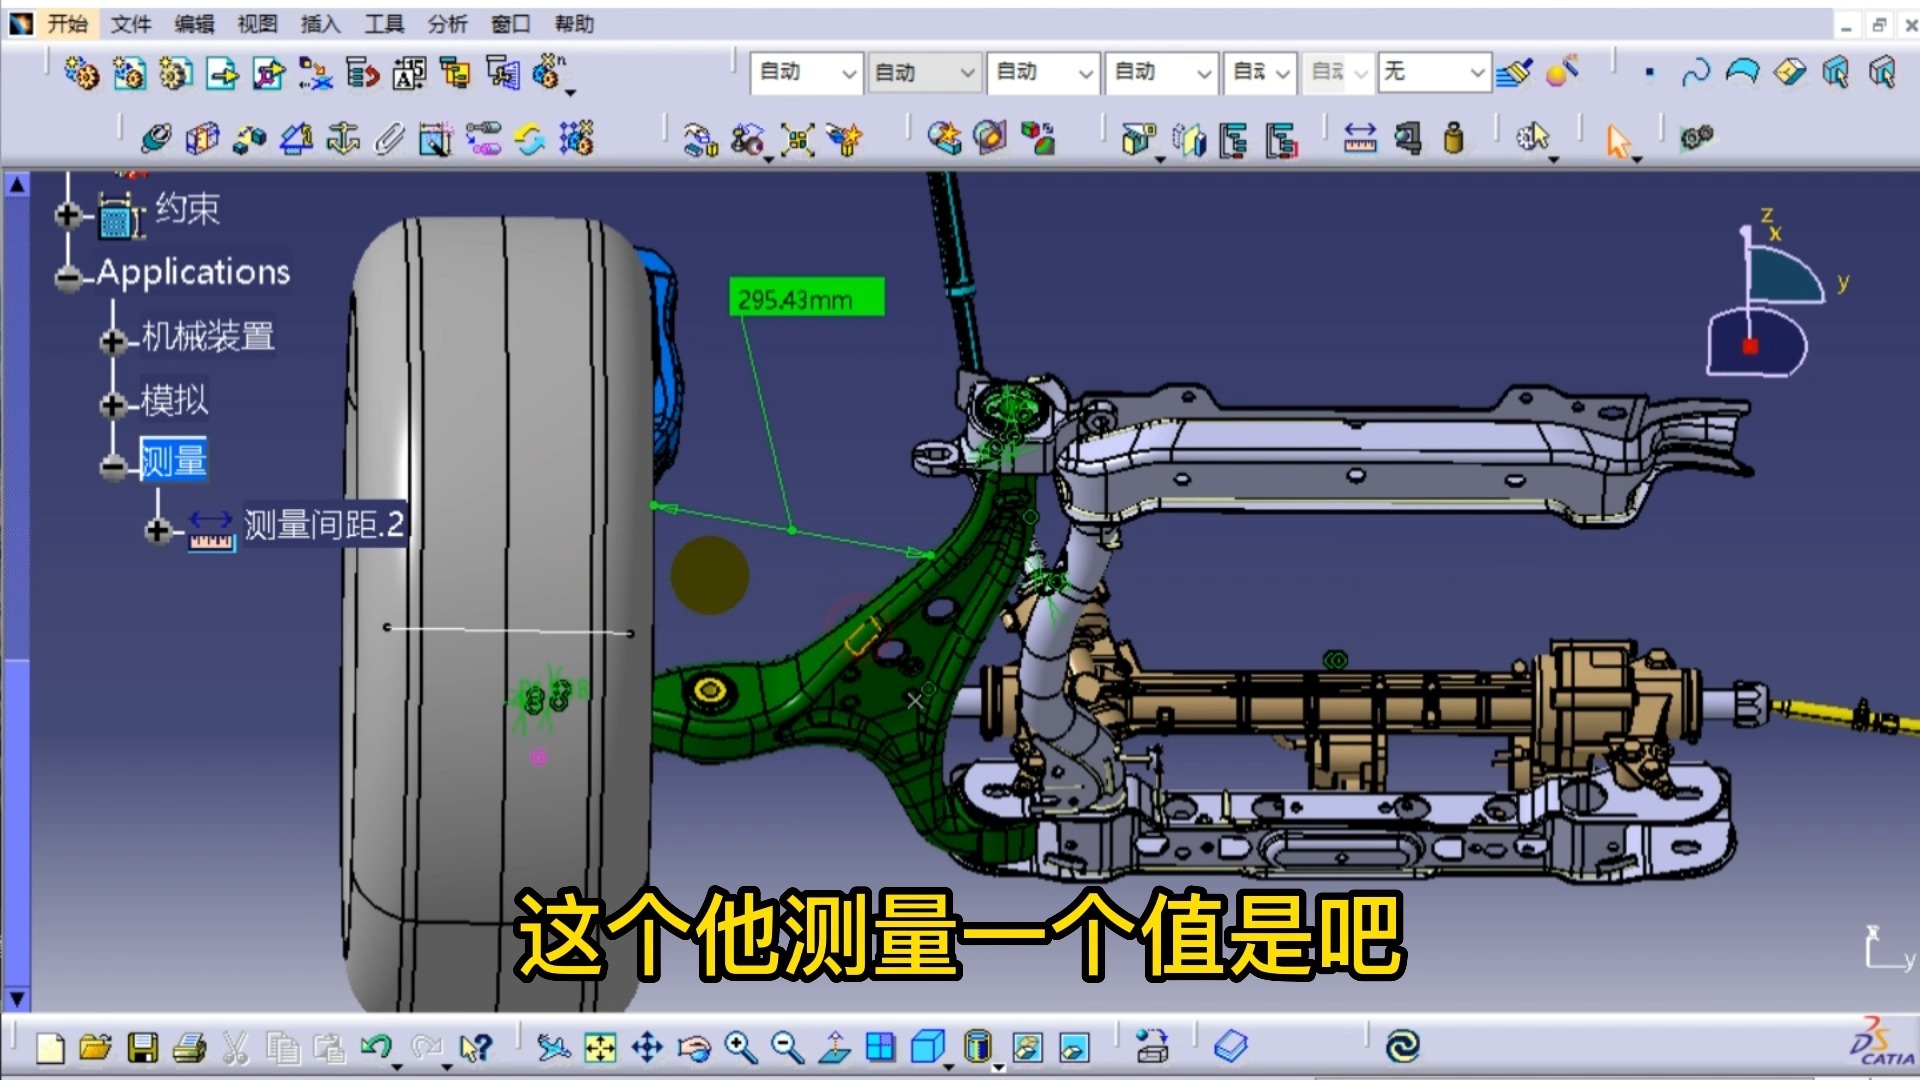Click the Shading with Edges render icon
1920x1080 pixels.
[1027, 1047]
